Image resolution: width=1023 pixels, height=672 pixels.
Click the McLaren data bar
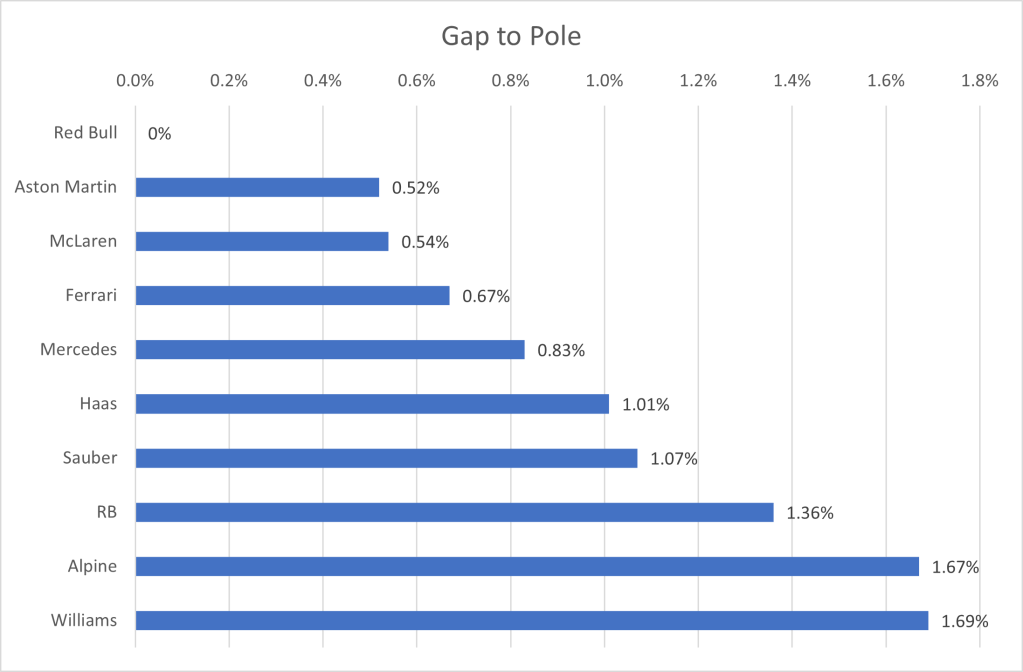click(x=261, y=242)
